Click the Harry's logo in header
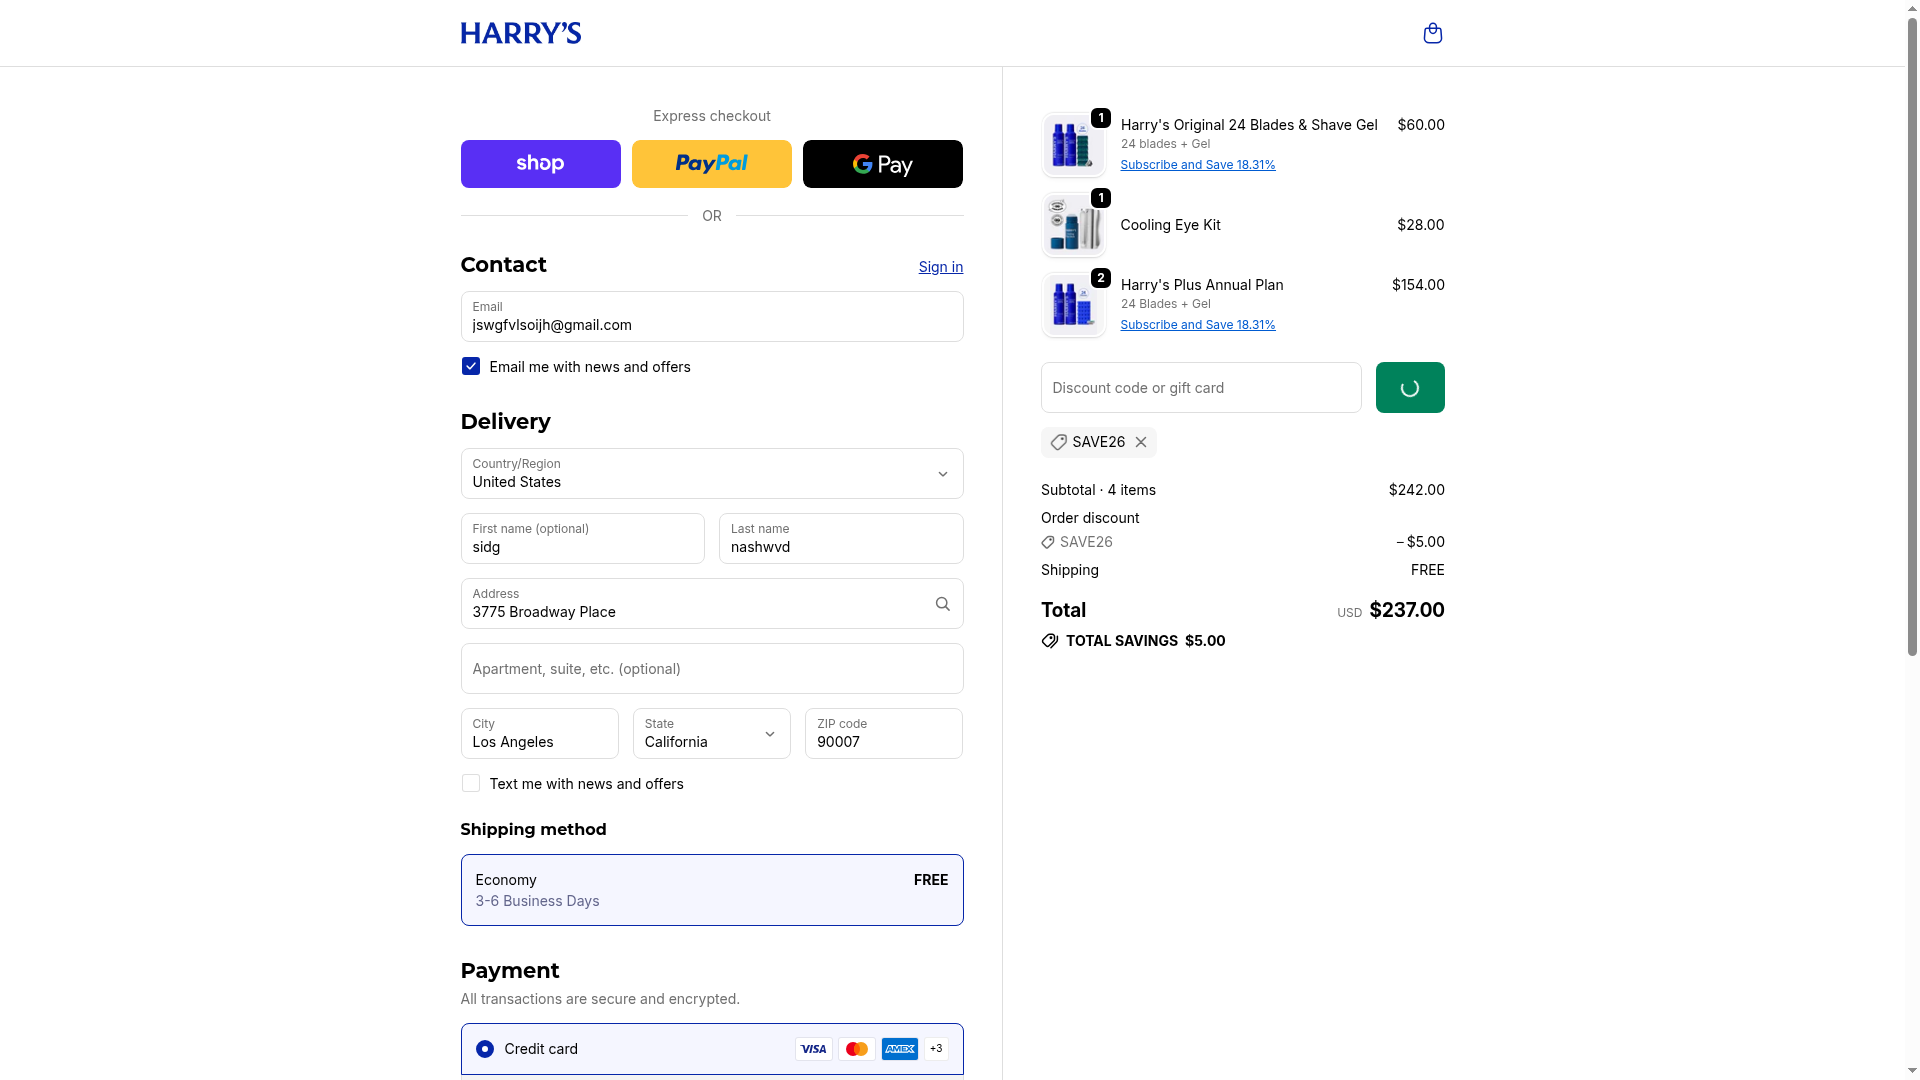 [x=520, y=34]
